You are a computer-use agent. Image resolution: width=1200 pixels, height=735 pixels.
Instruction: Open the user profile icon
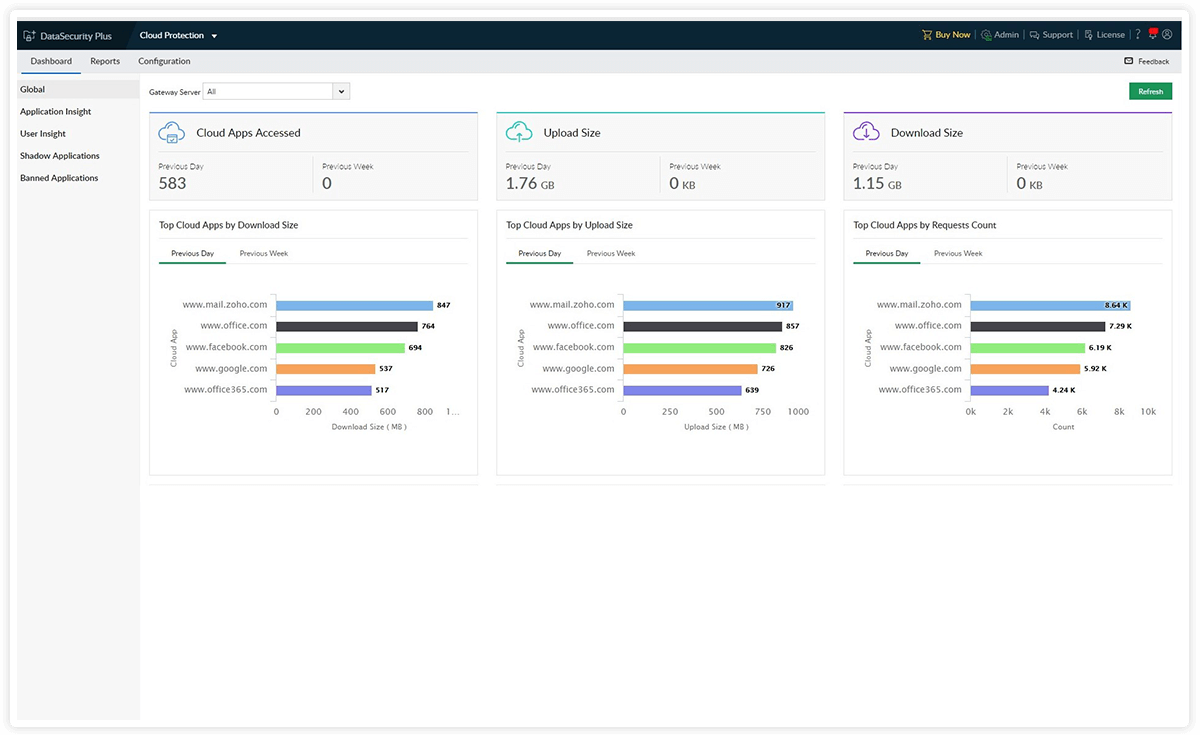(1167, 35)
